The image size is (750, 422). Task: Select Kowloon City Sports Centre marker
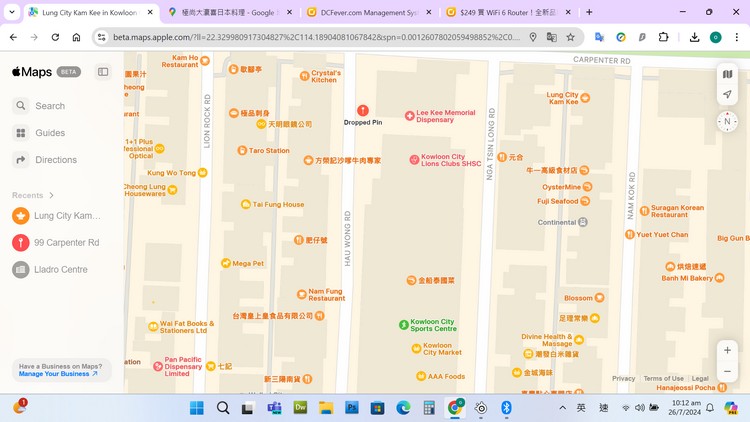(x=404, y=325)
